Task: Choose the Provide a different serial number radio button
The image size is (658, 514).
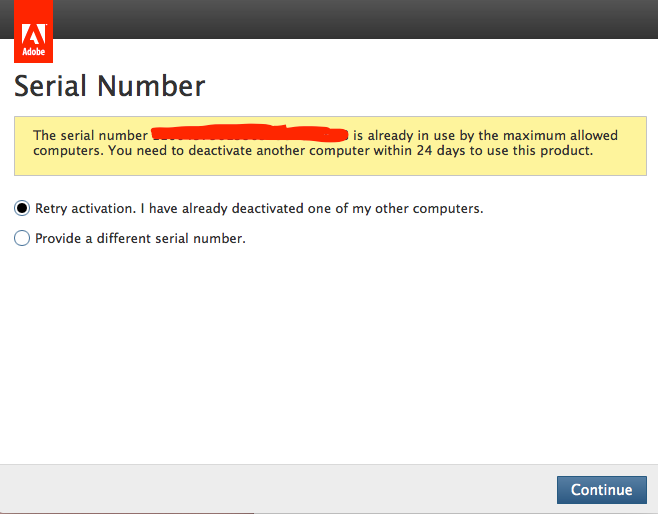Action: tap(22, 239)
